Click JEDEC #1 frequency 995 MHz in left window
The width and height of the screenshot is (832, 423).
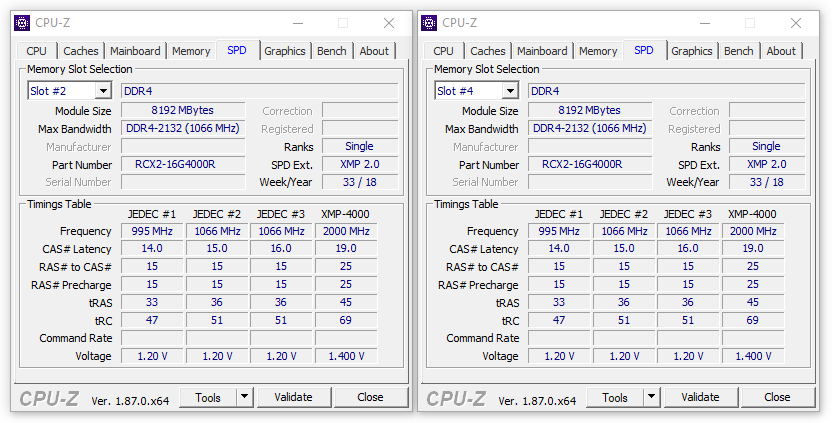[152, 231]
